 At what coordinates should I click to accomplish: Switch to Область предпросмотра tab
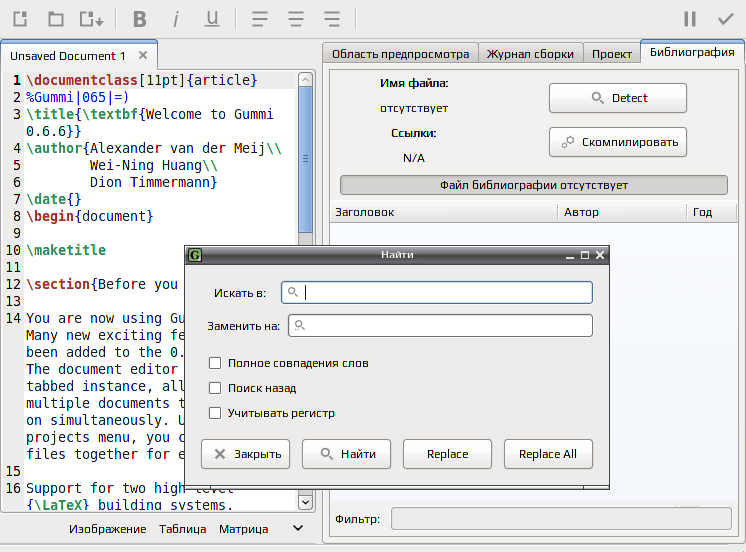click(x=401, y=54)
